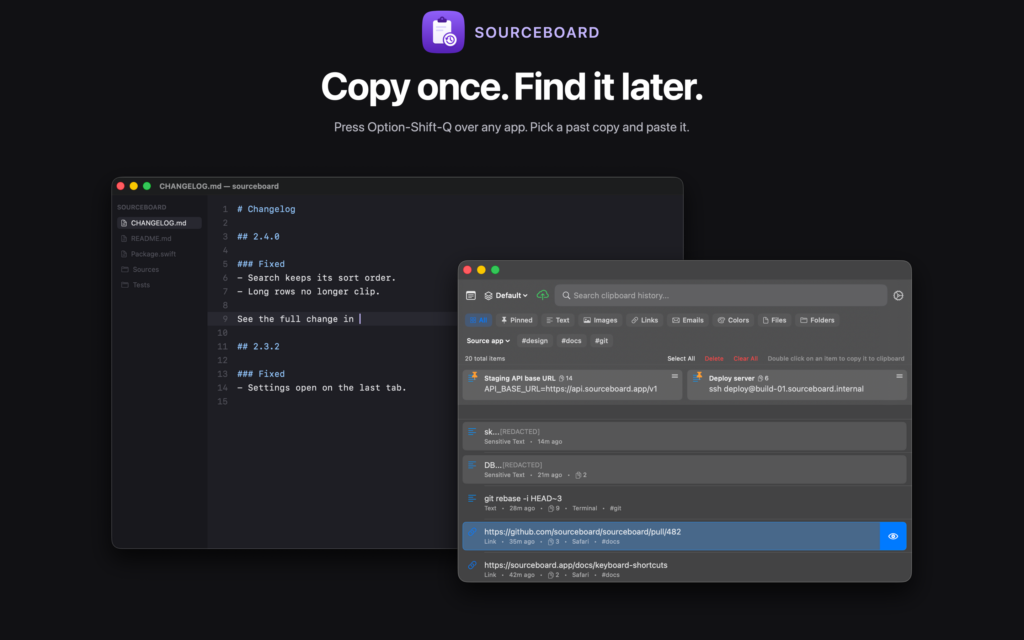This screenshot has height=640, width=1024.
Task: Switch to the Pinned filter tab
Action: click(517, 320)
